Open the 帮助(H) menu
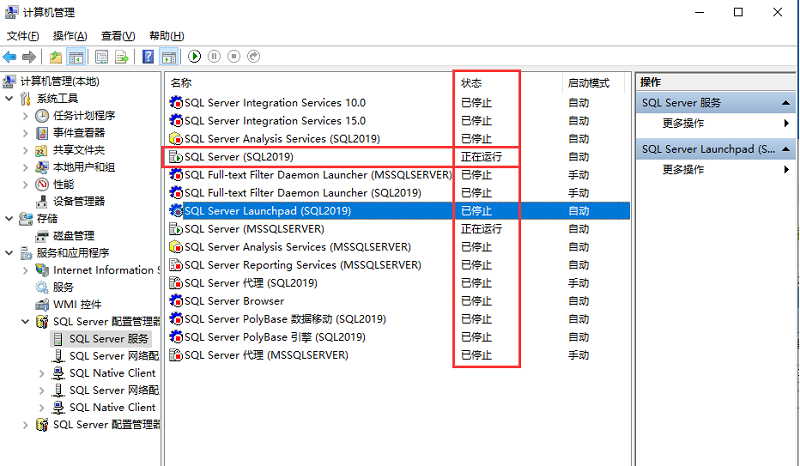 coord(166,36)
